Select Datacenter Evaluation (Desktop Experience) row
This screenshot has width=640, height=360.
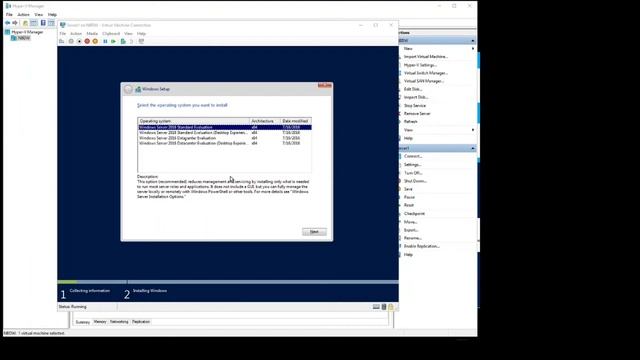pos(224,143)
